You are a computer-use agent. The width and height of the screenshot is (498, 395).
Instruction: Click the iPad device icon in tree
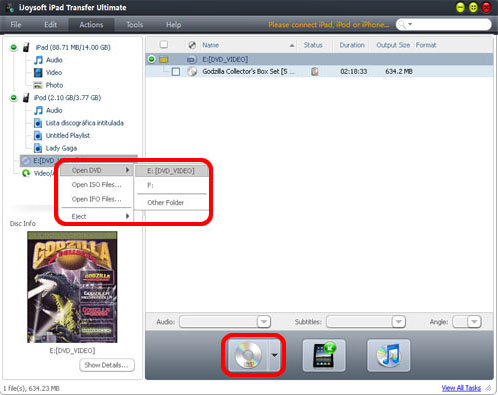point(26,47)
